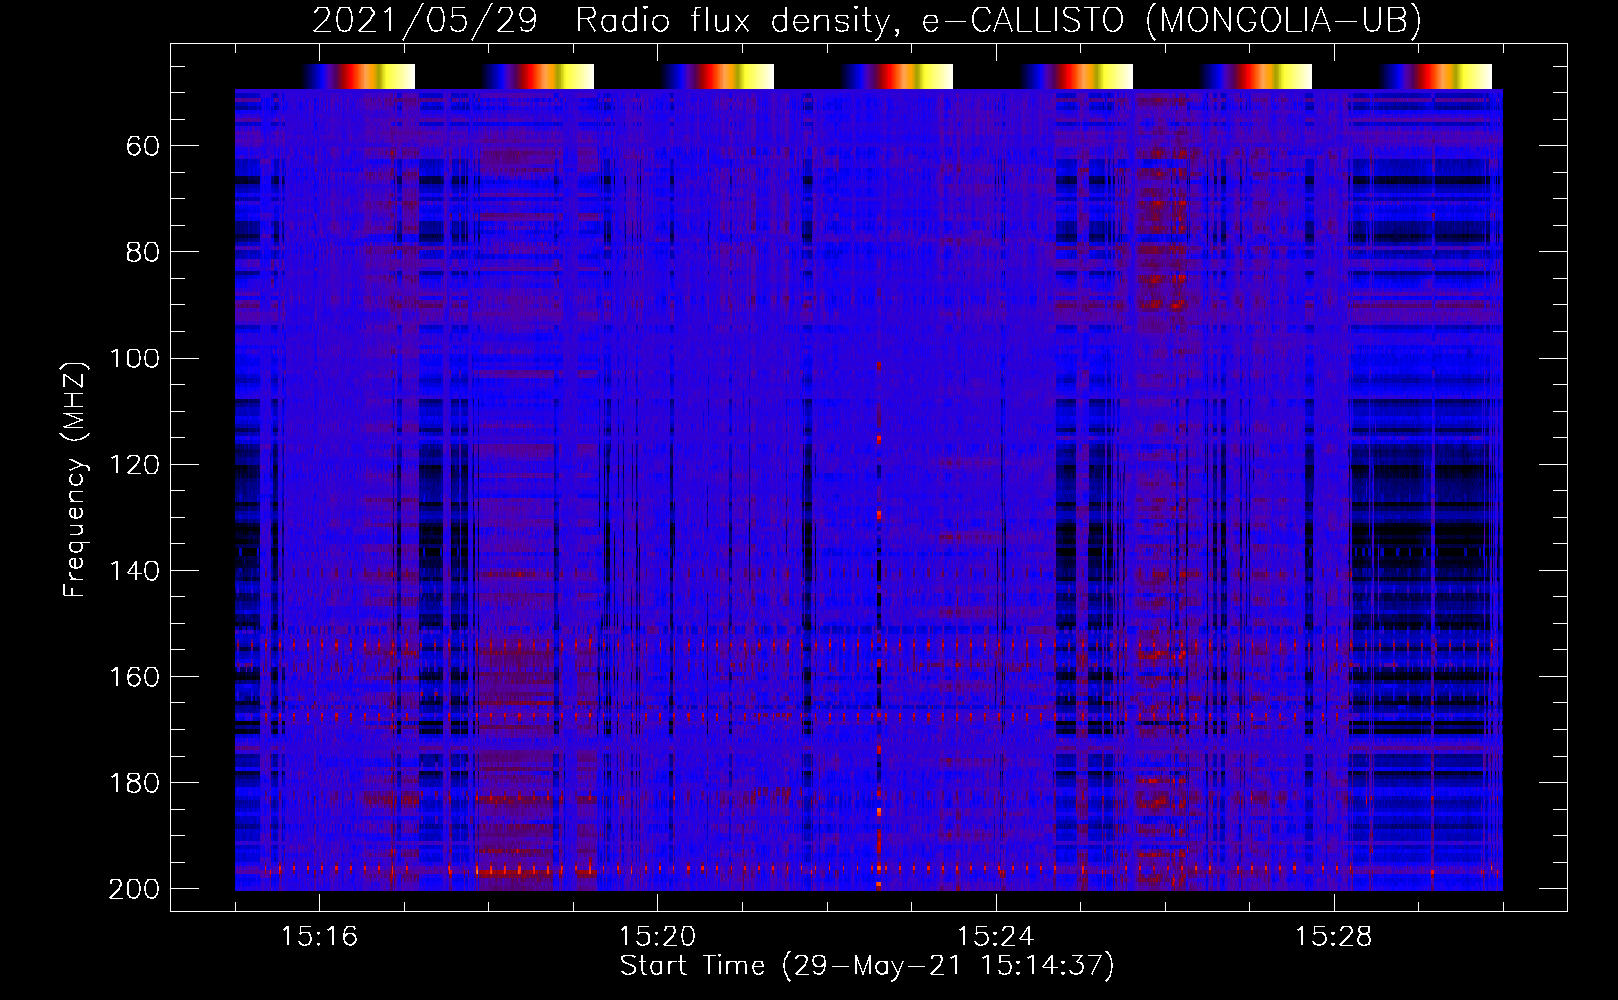Click the rightmost color scale bar above spectrogram
This screenshot has height=1000, width=1618.
point(1436,76)
